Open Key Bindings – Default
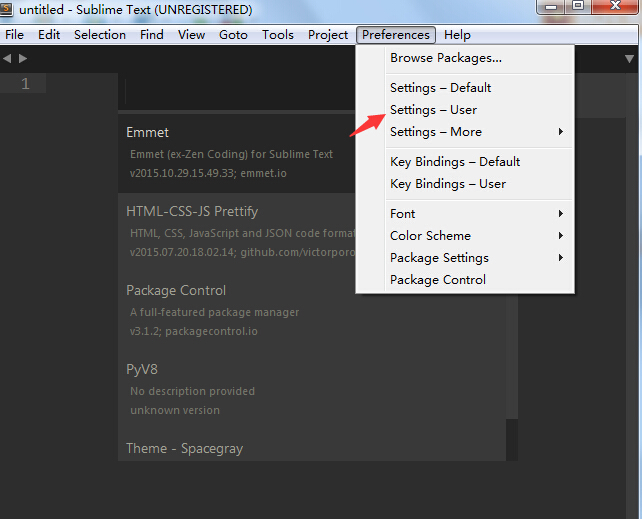This screenshot has height=519, width=642. 465,162
